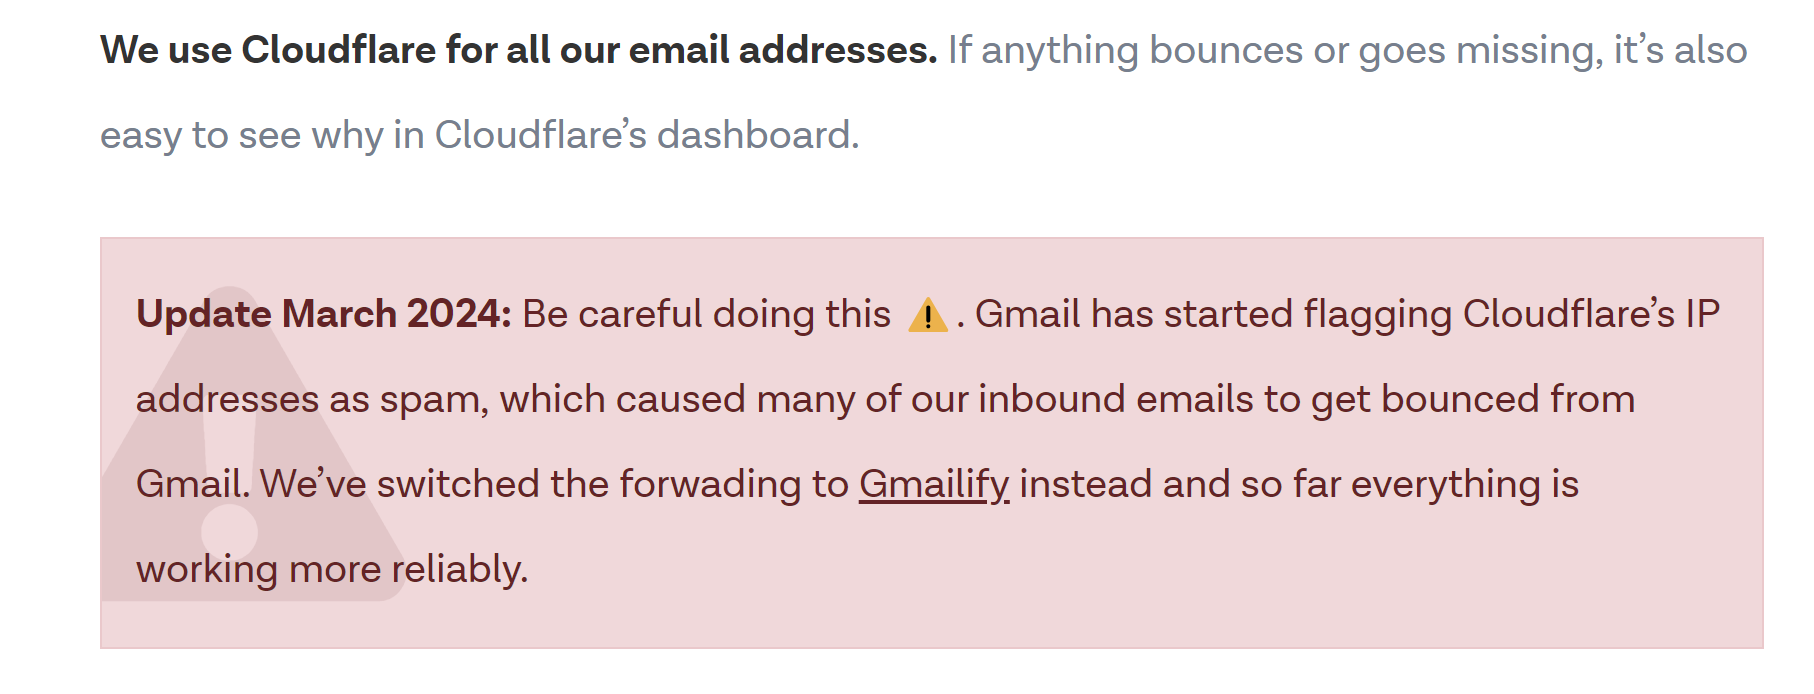Click the misspelled word "forwading"
The width and height of the screenshot is (1814, 694).
pyautogui.click(x=710, y=485)
